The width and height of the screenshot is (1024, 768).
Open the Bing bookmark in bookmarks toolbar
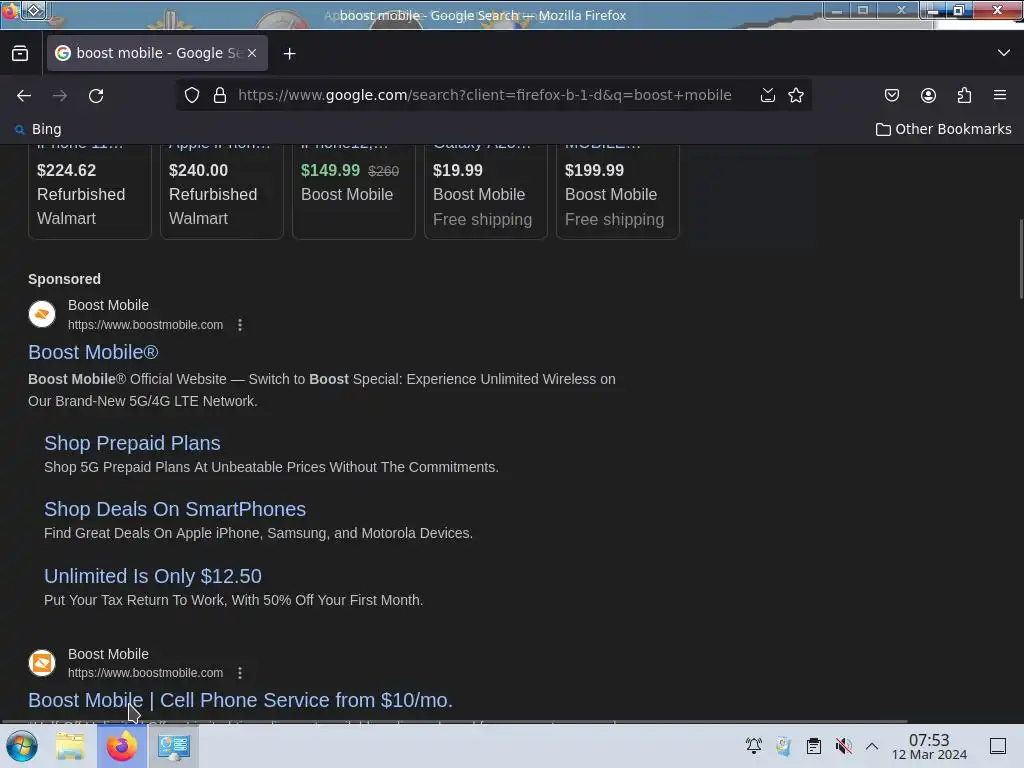coord(39,129)
